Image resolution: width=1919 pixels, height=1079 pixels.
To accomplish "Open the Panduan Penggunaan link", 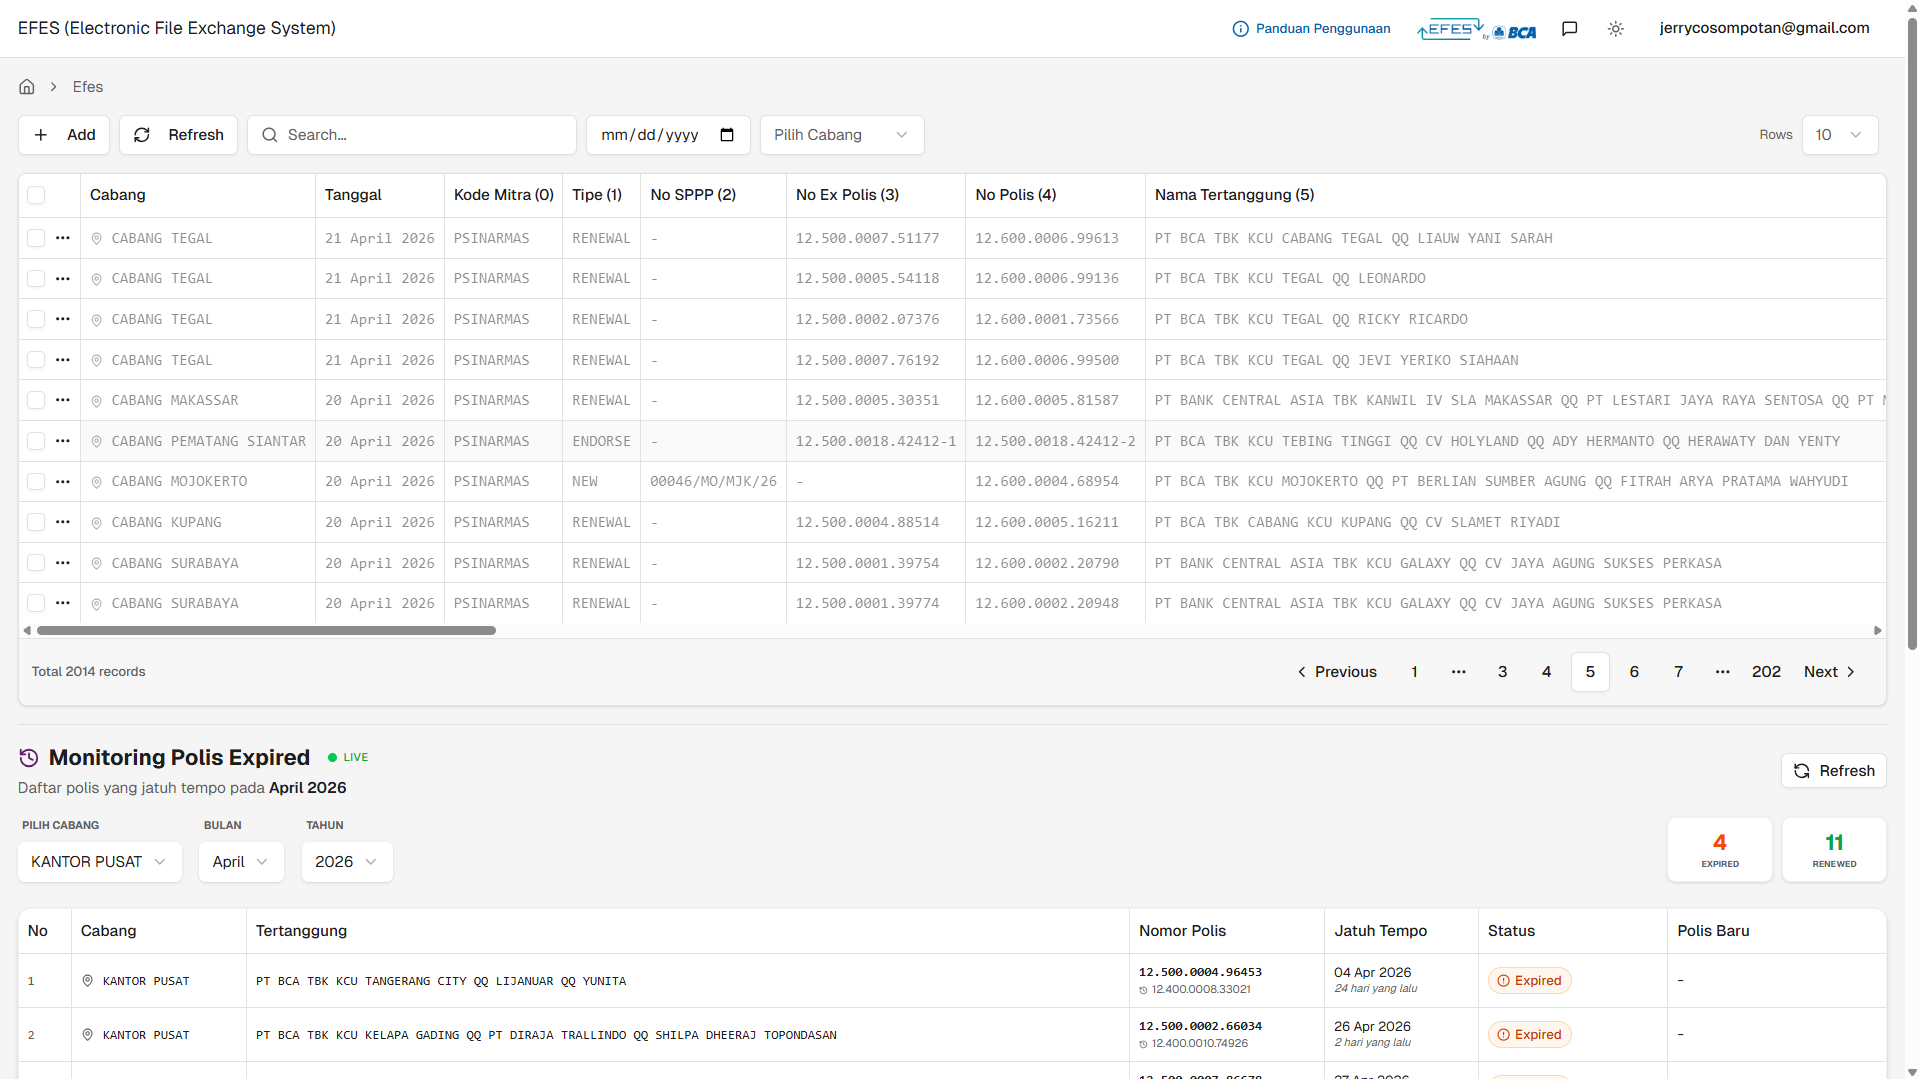I will tap(1312, 29).
